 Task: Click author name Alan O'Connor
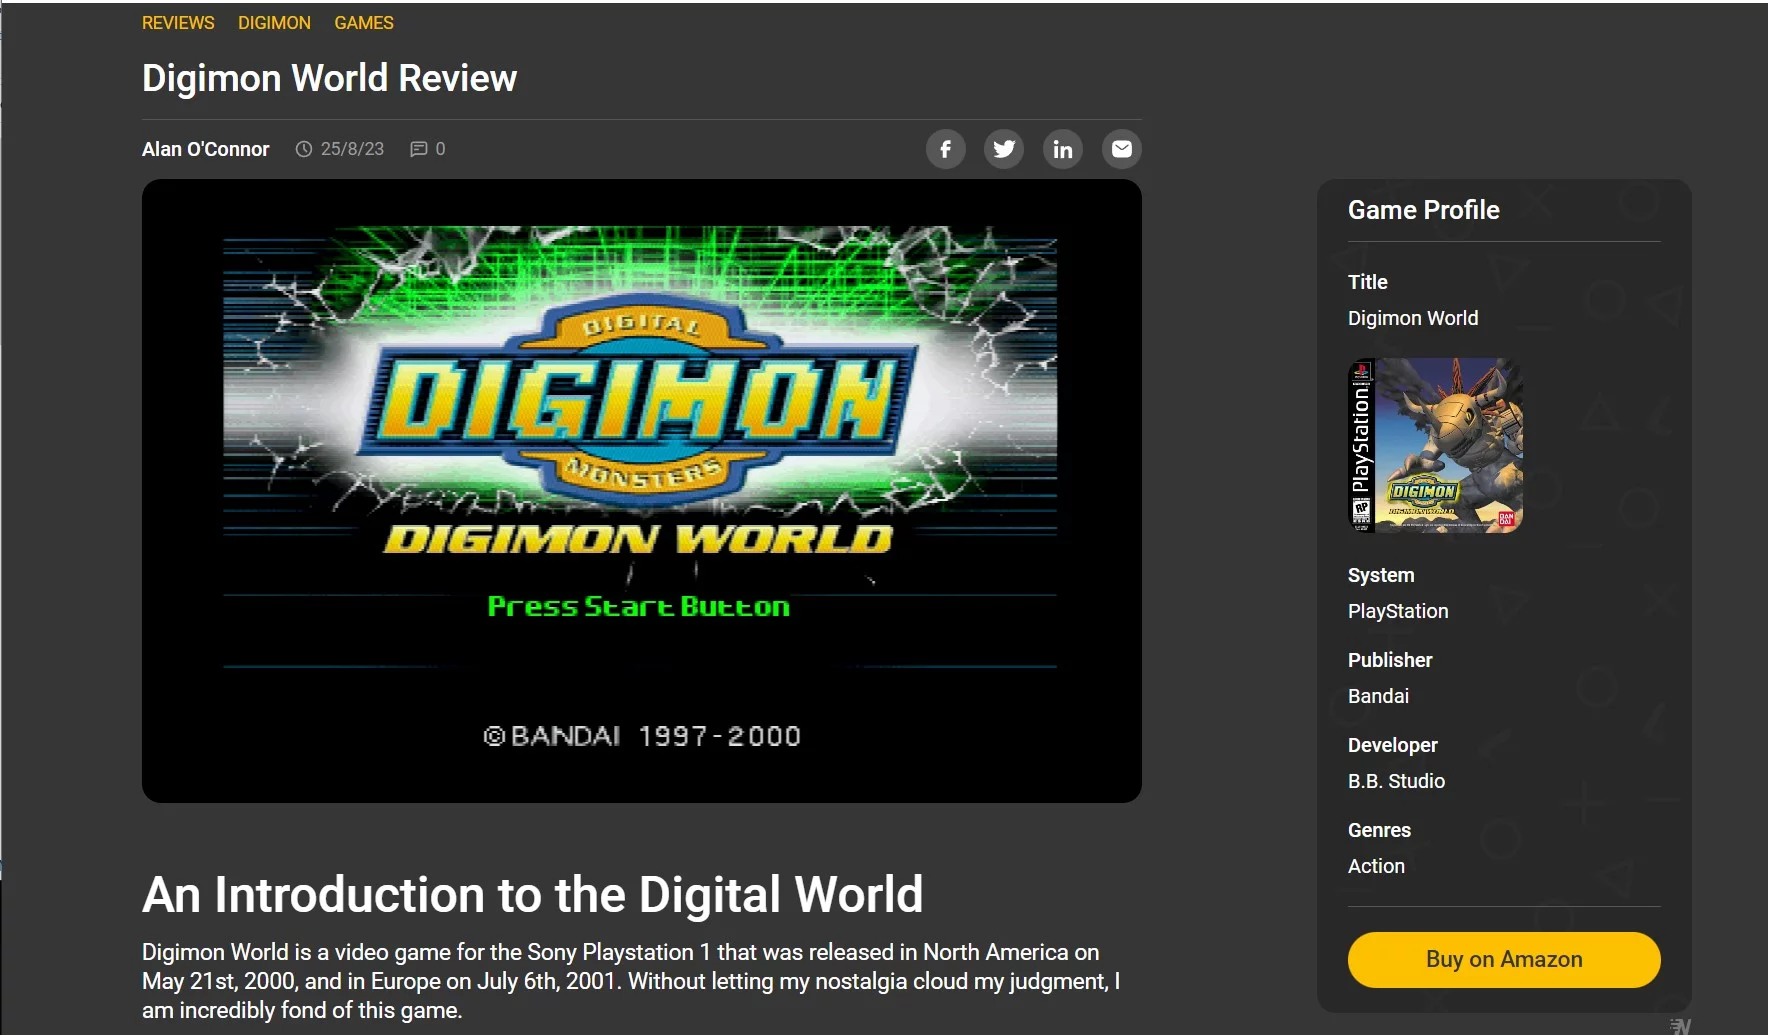[x=205, y=149]
